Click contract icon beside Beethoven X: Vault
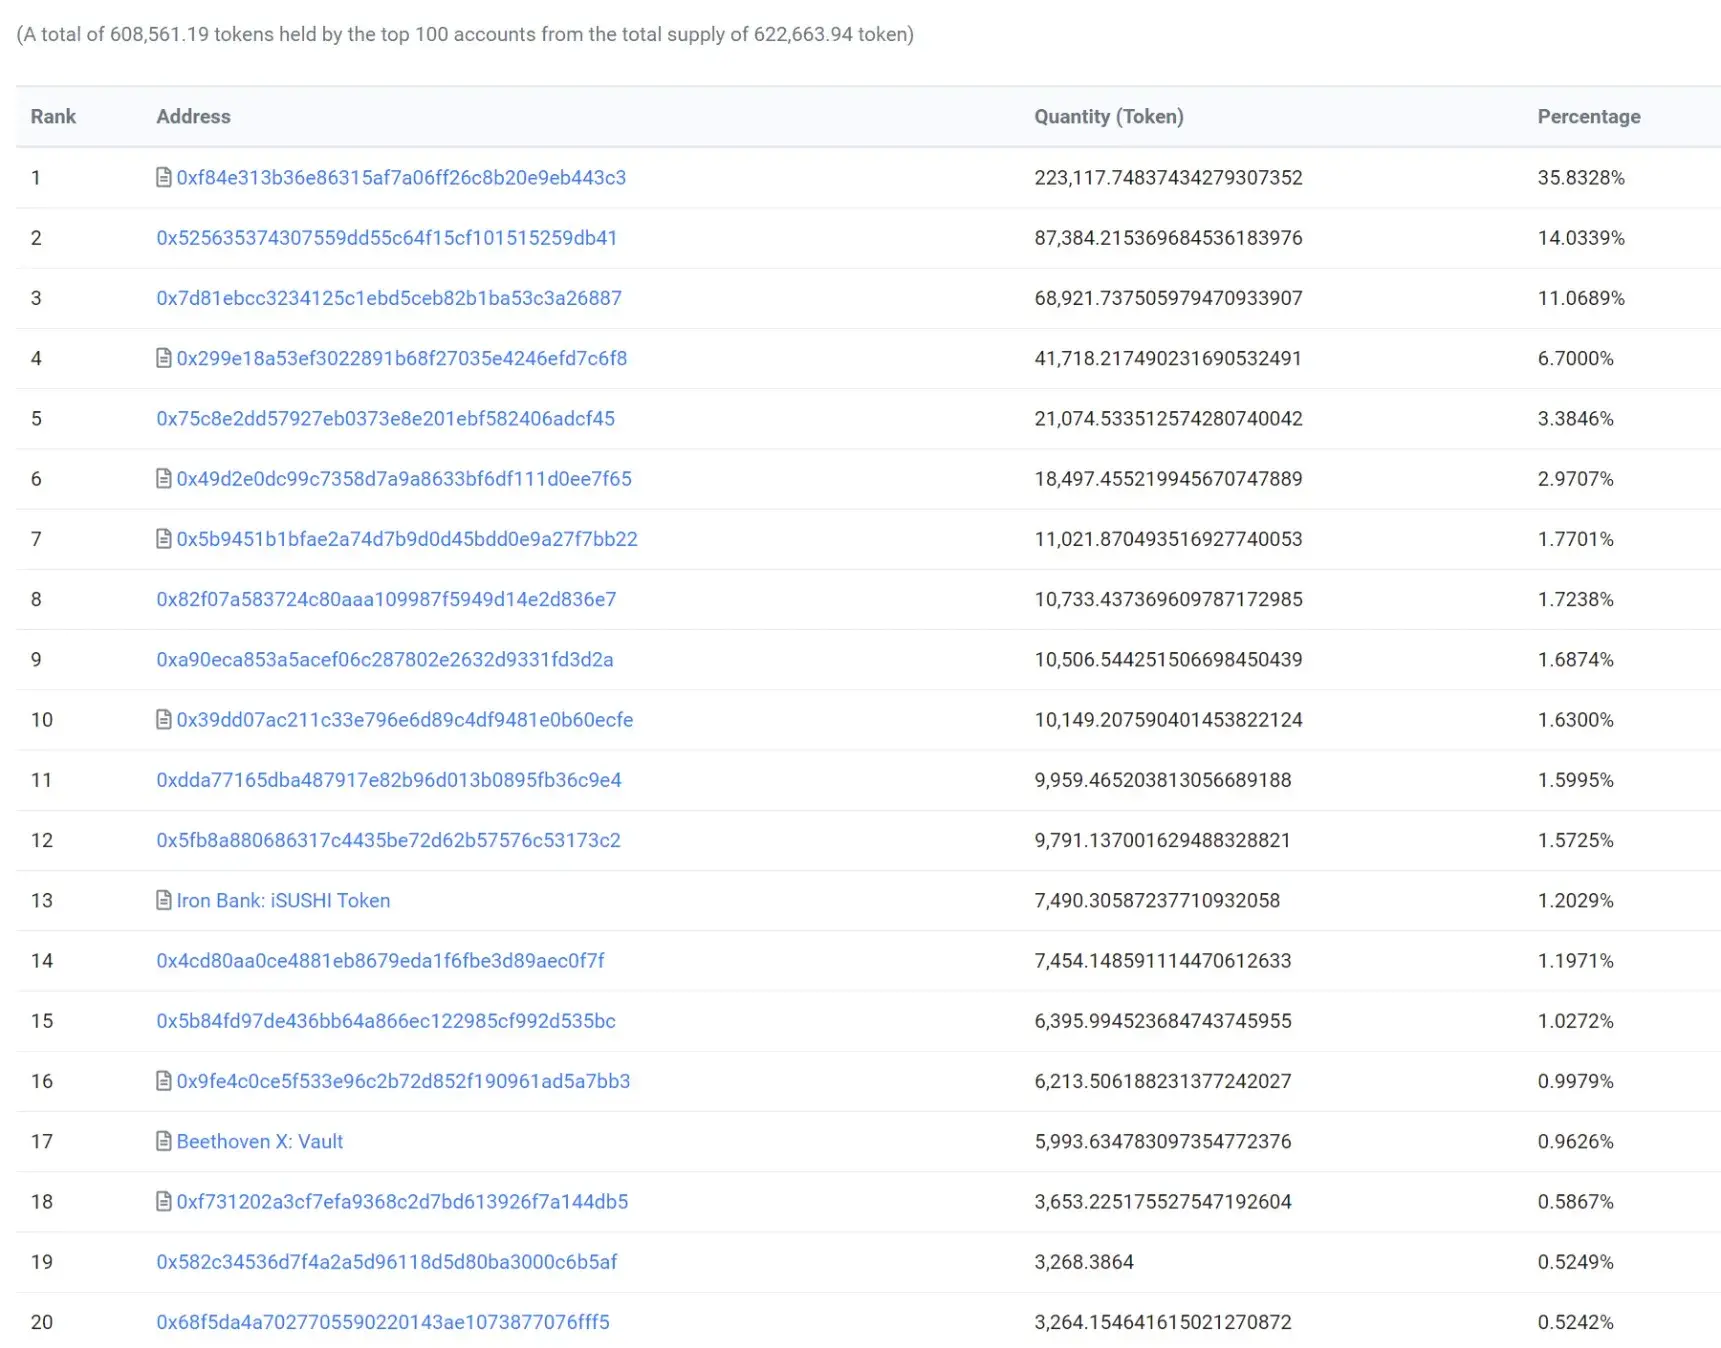 point(164,1142)
